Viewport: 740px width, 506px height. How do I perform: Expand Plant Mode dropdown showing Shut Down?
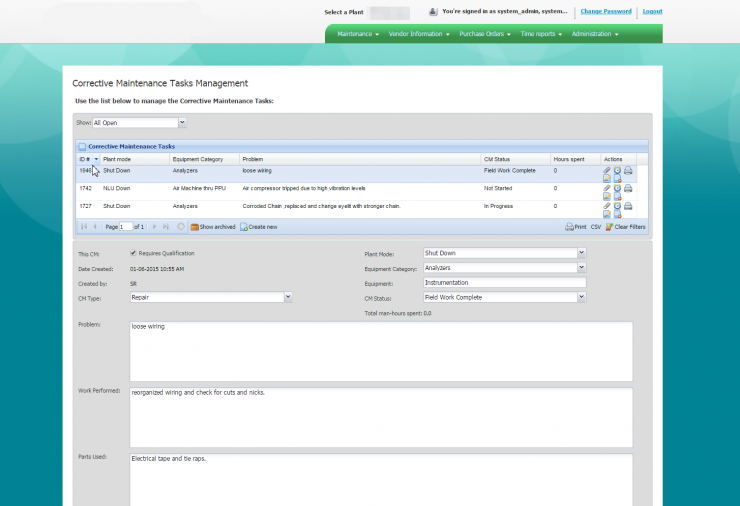coord(581,253)
